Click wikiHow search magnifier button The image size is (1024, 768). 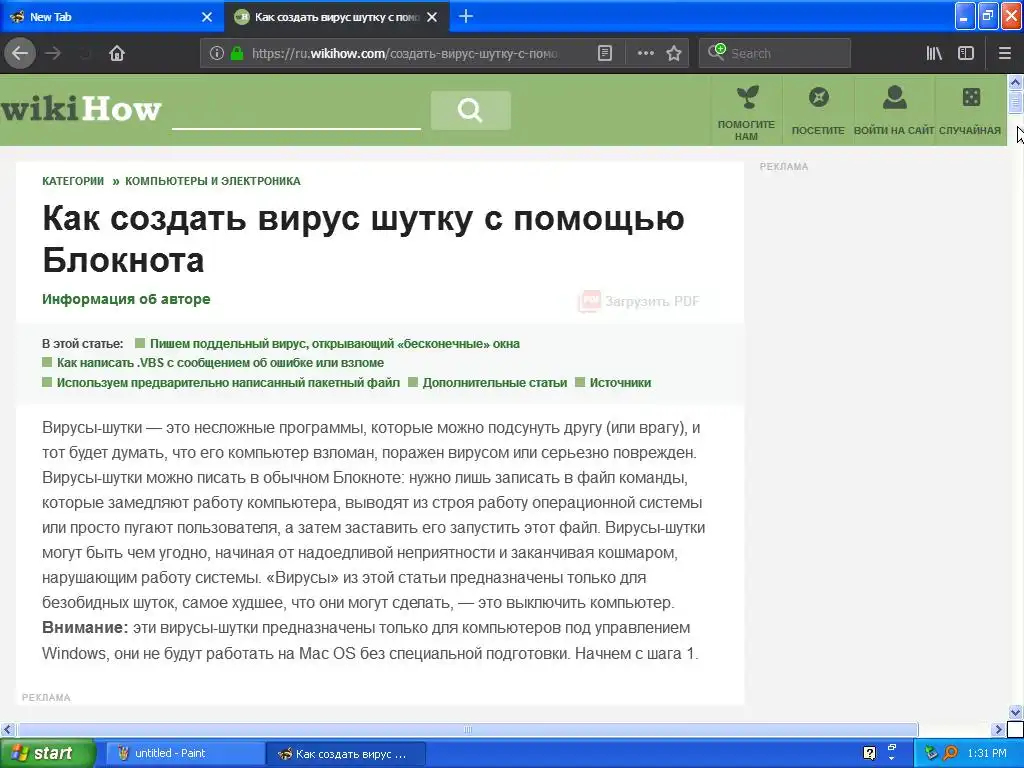click(x=470, y=110)
